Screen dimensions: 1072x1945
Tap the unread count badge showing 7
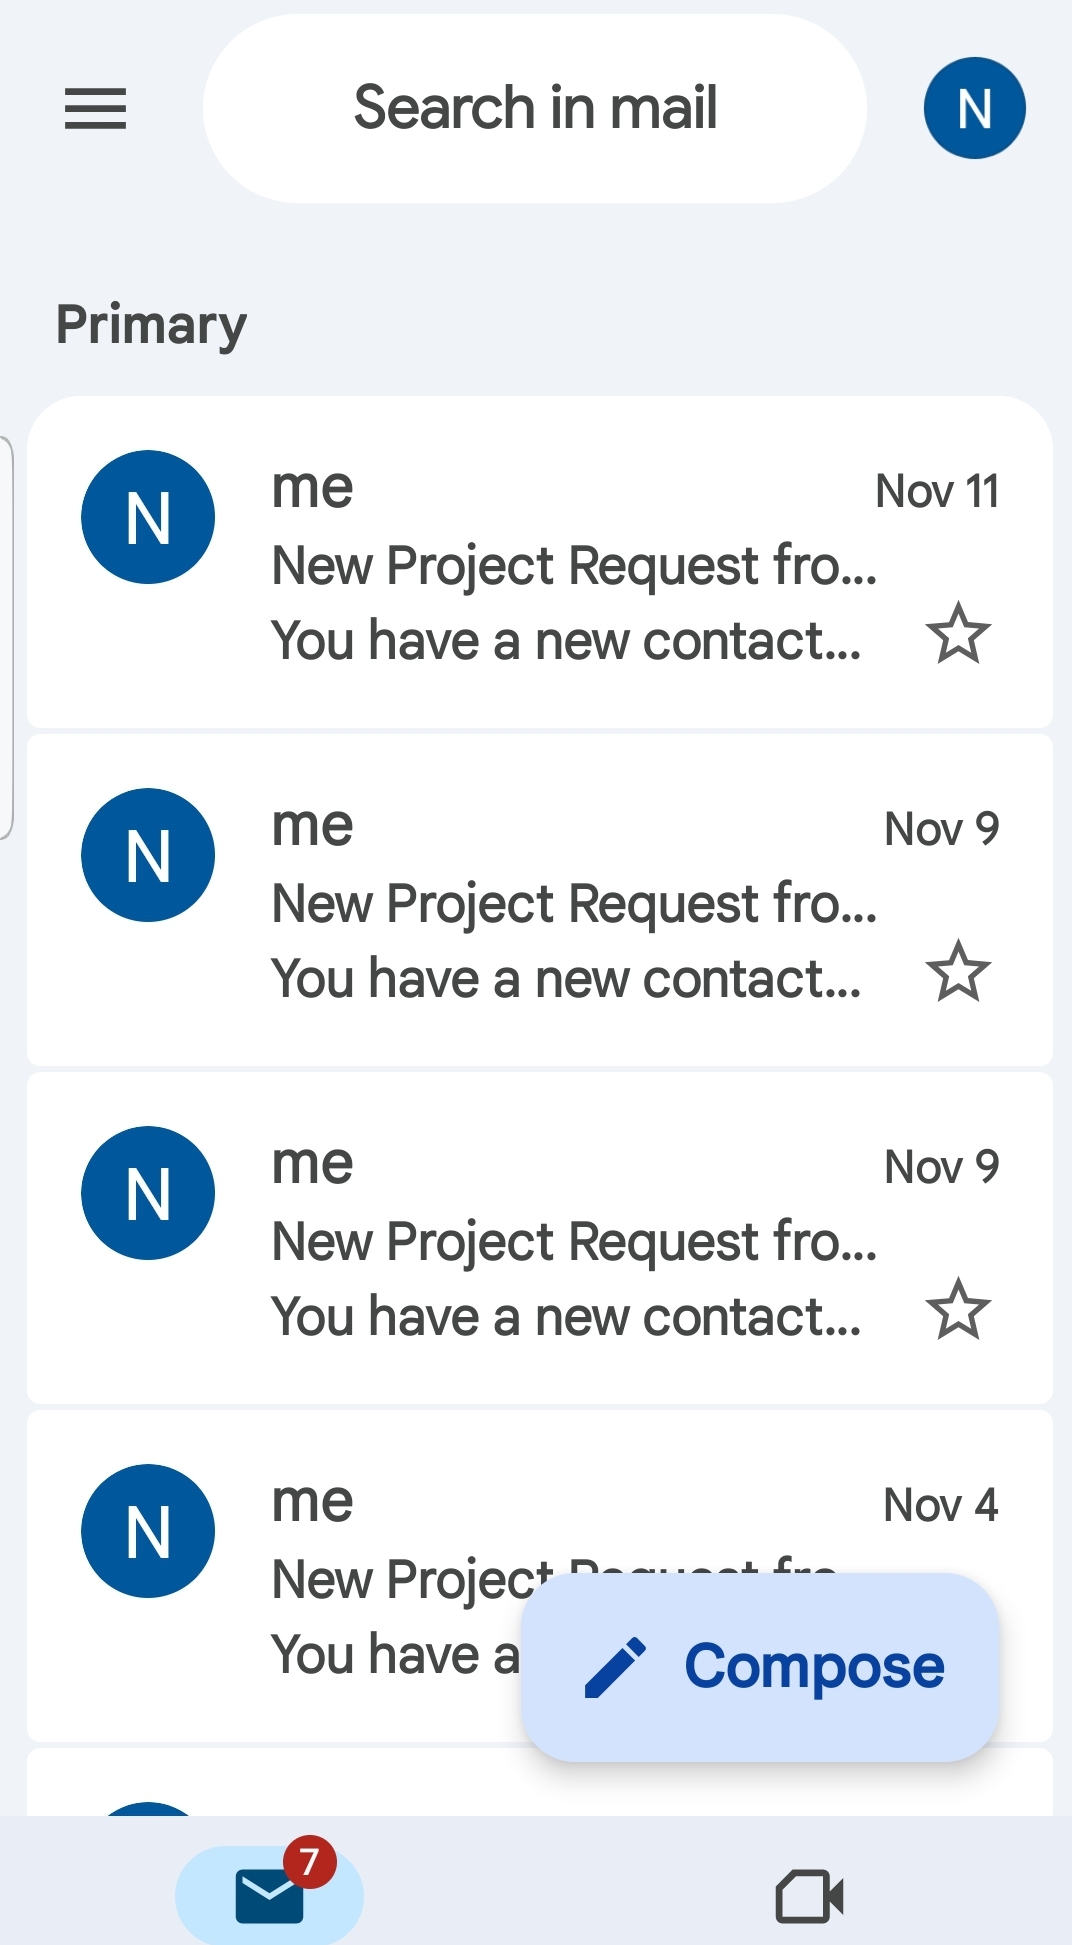(x=309, y=1861)
